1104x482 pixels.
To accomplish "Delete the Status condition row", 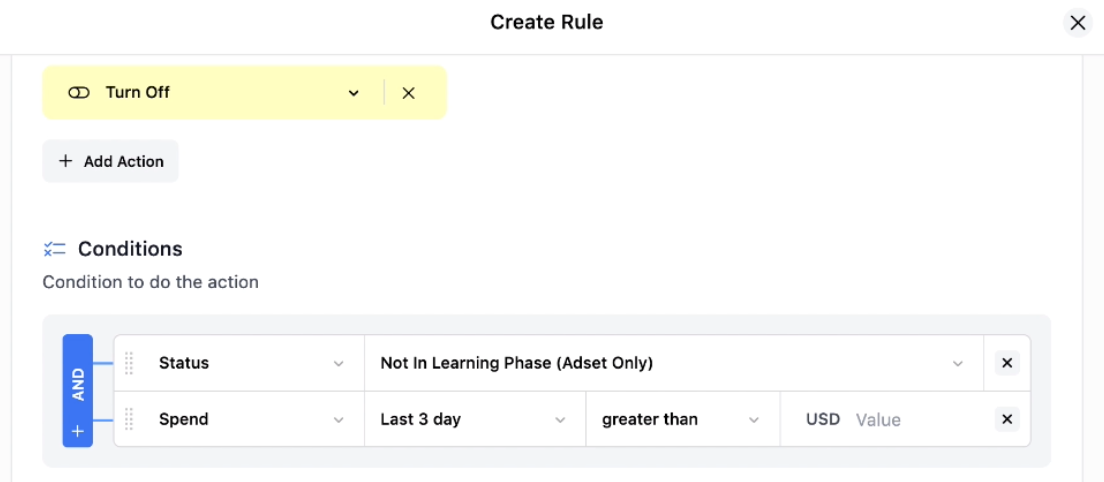I will [x=1007, y=363].
